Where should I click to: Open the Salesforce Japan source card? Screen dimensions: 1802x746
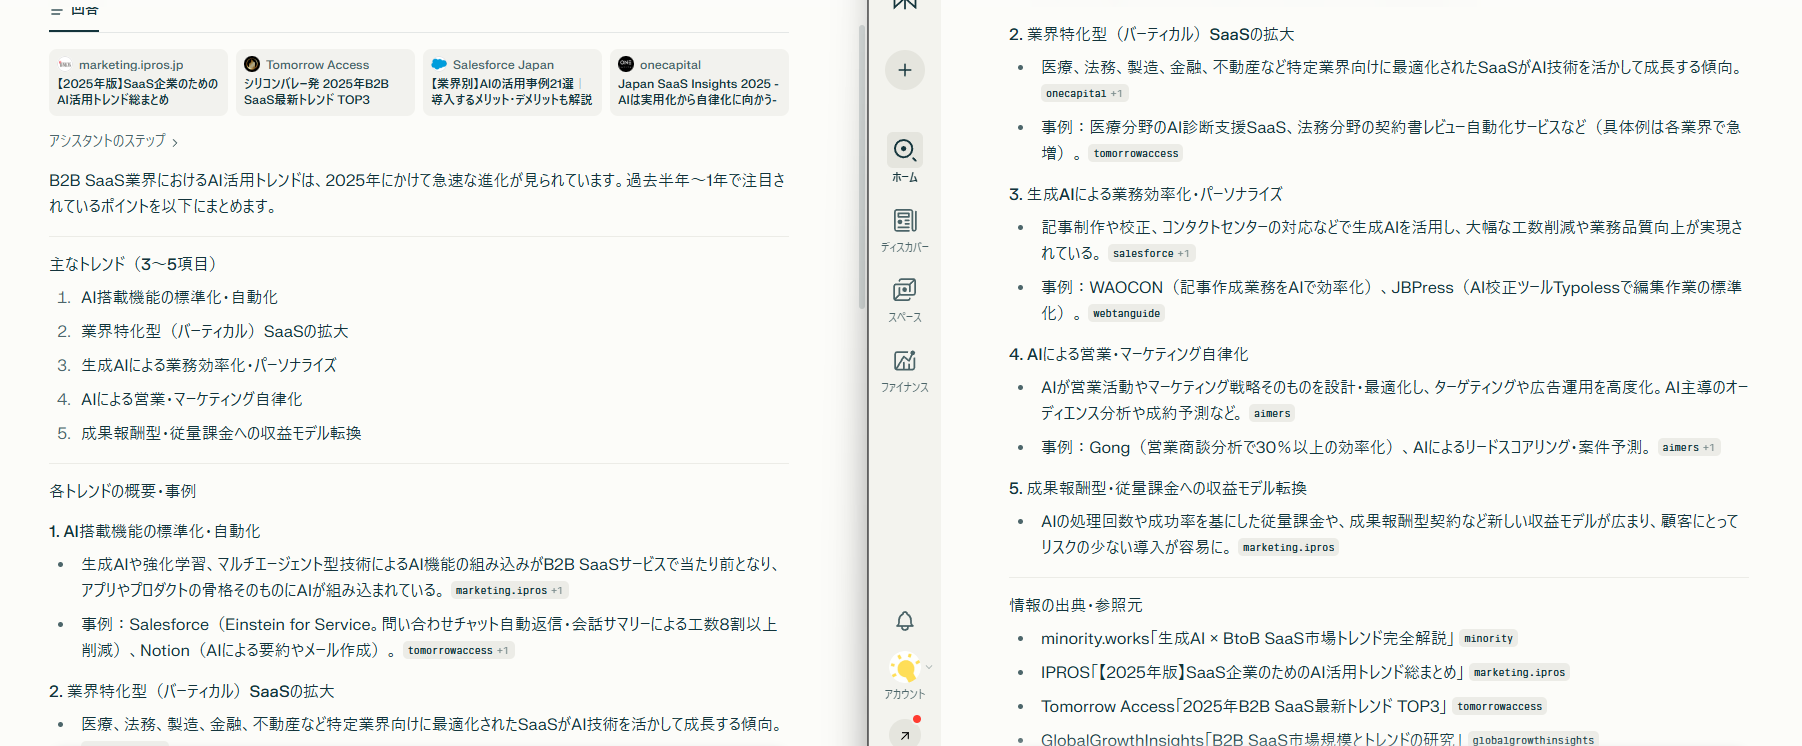tap(512, 82)
